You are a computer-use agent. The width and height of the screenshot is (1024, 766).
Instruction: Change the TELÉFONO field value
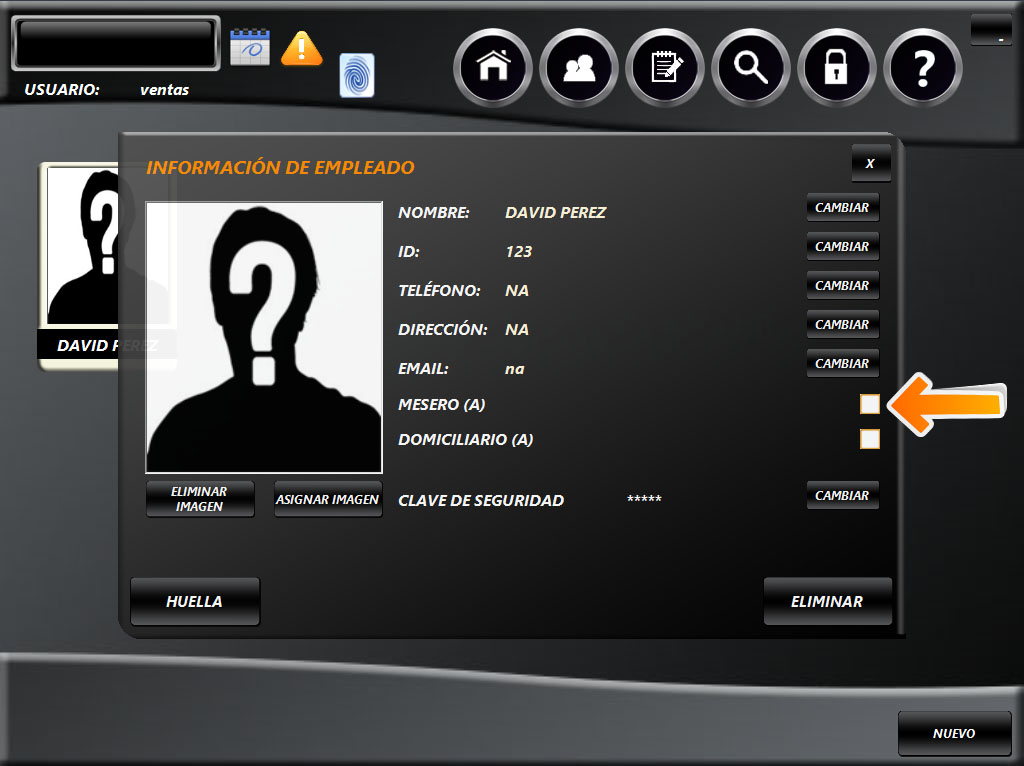pos(842,286)
